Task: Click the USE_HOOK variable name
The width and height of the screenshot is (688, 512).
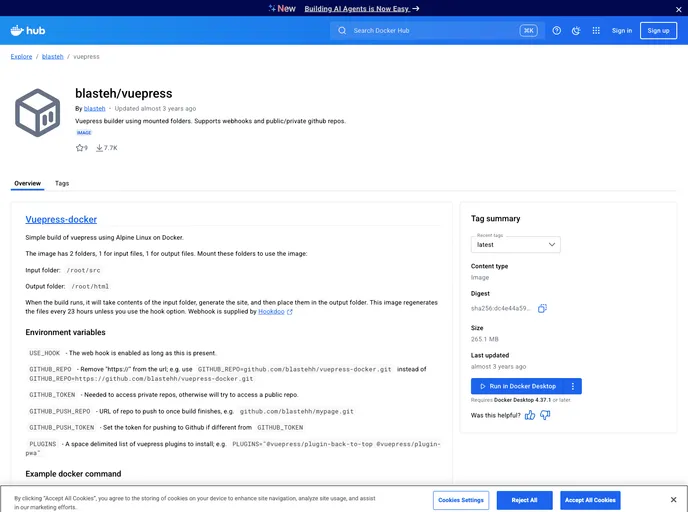Action: click(x=44, y=353)
